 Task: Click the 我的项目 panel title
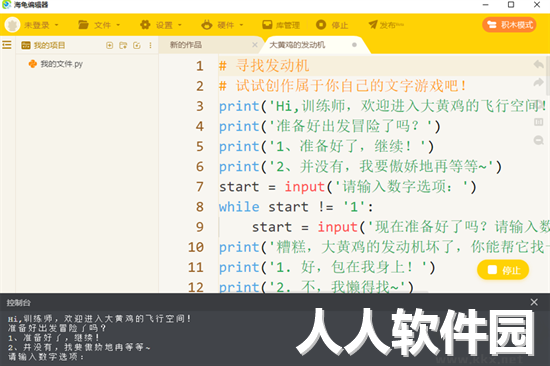point(49,45)
